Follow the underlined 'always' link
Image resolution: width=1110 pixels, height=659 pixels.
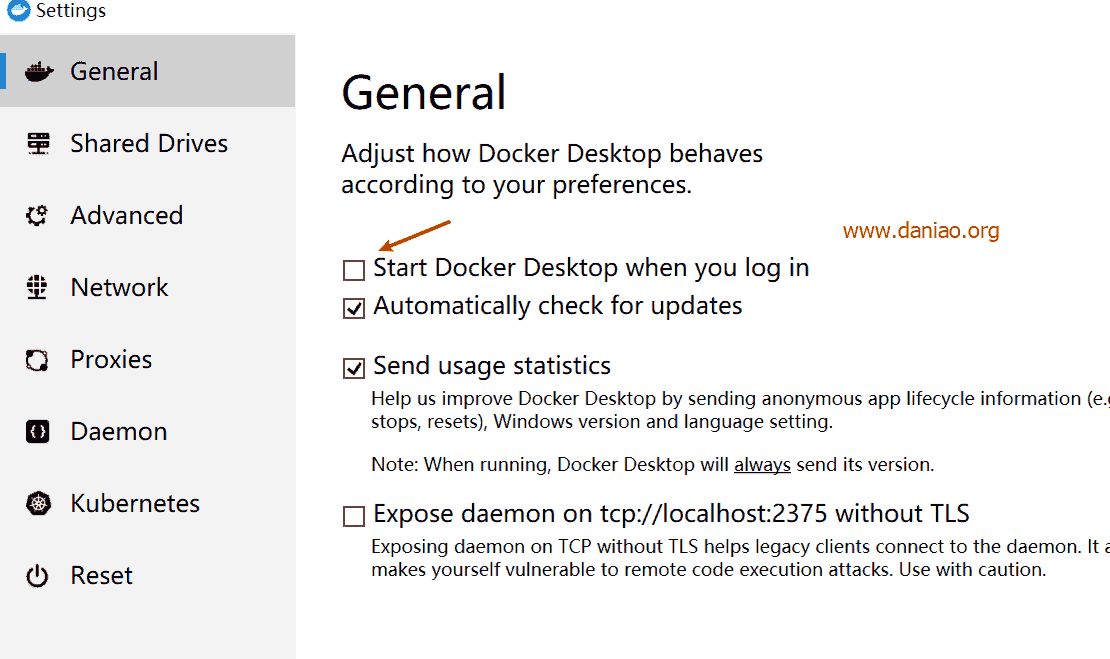point(762,464)
